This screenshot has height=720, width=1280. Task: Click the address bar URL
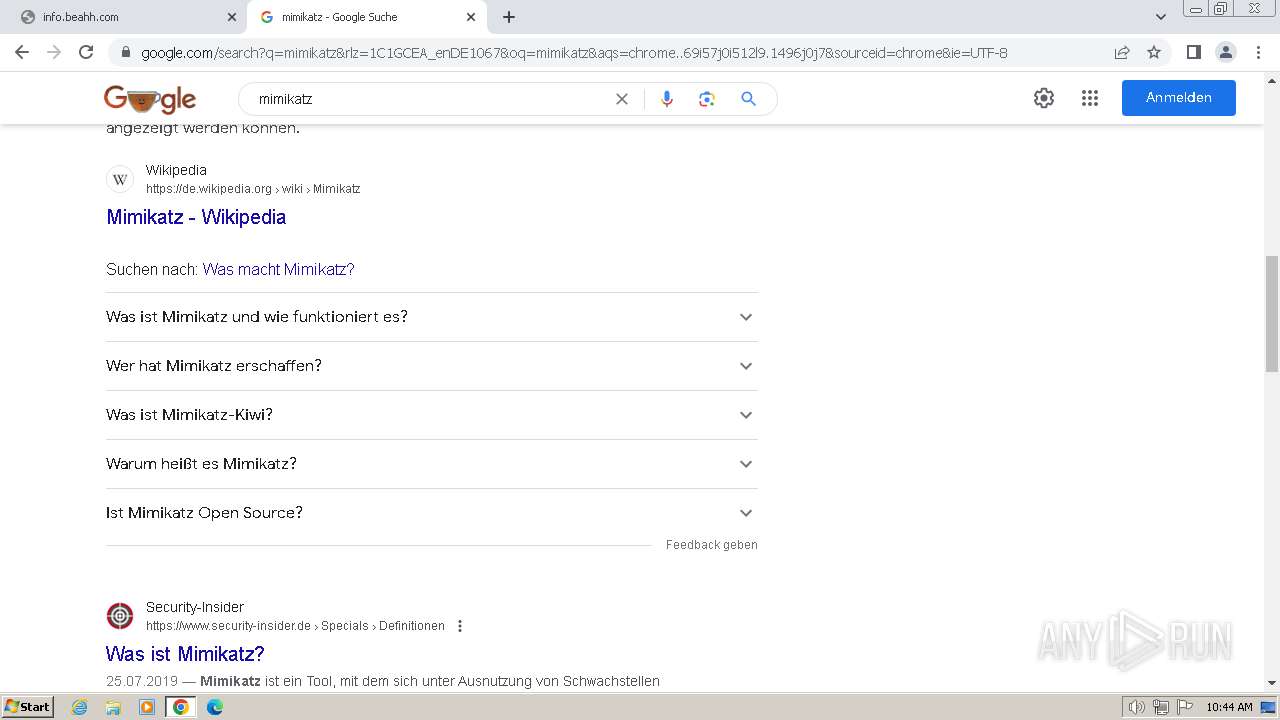click(x=574, y=53)
